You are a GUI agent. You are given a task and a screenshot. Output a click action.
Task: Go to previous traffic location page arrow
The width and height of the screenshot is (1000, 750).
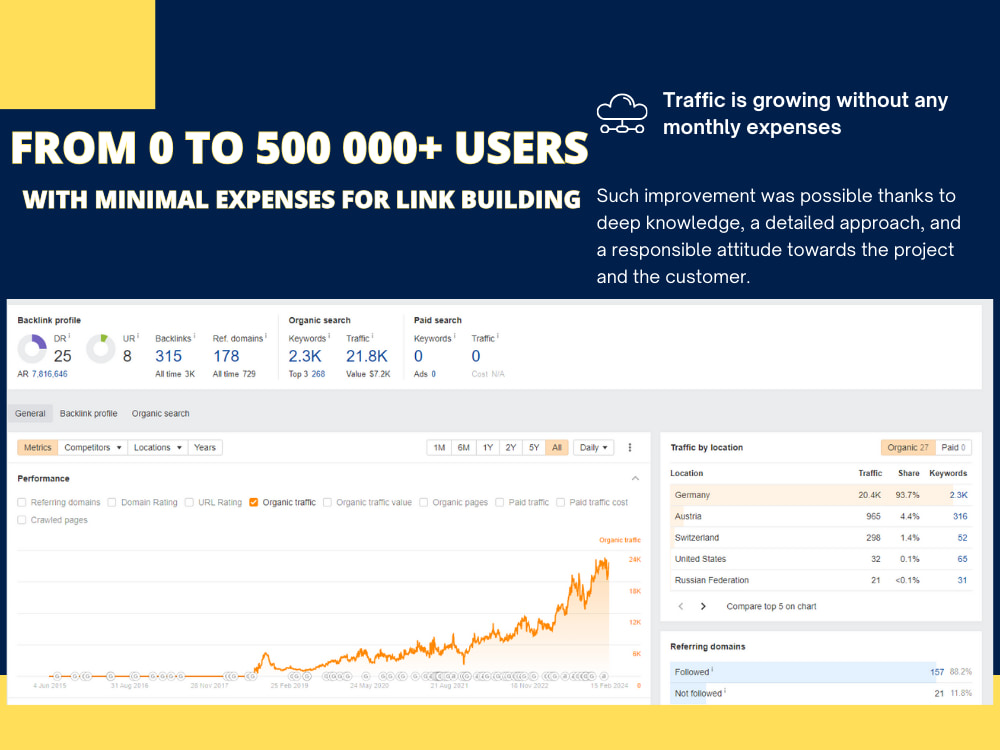tap(680, 607)
